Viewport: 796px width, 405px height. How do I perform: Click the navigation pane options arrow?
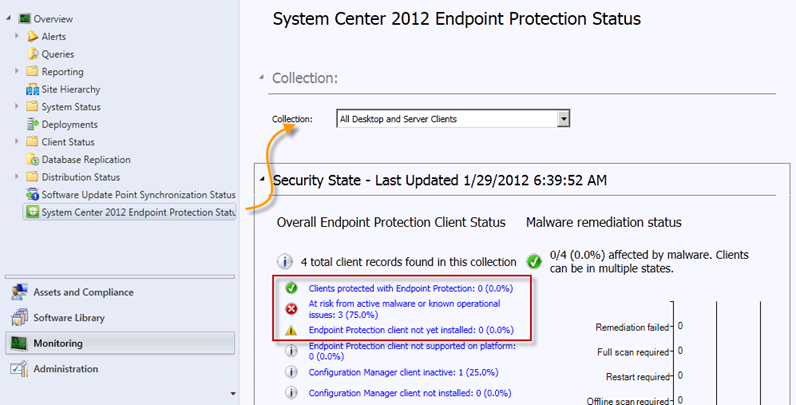tap(233, 393)
